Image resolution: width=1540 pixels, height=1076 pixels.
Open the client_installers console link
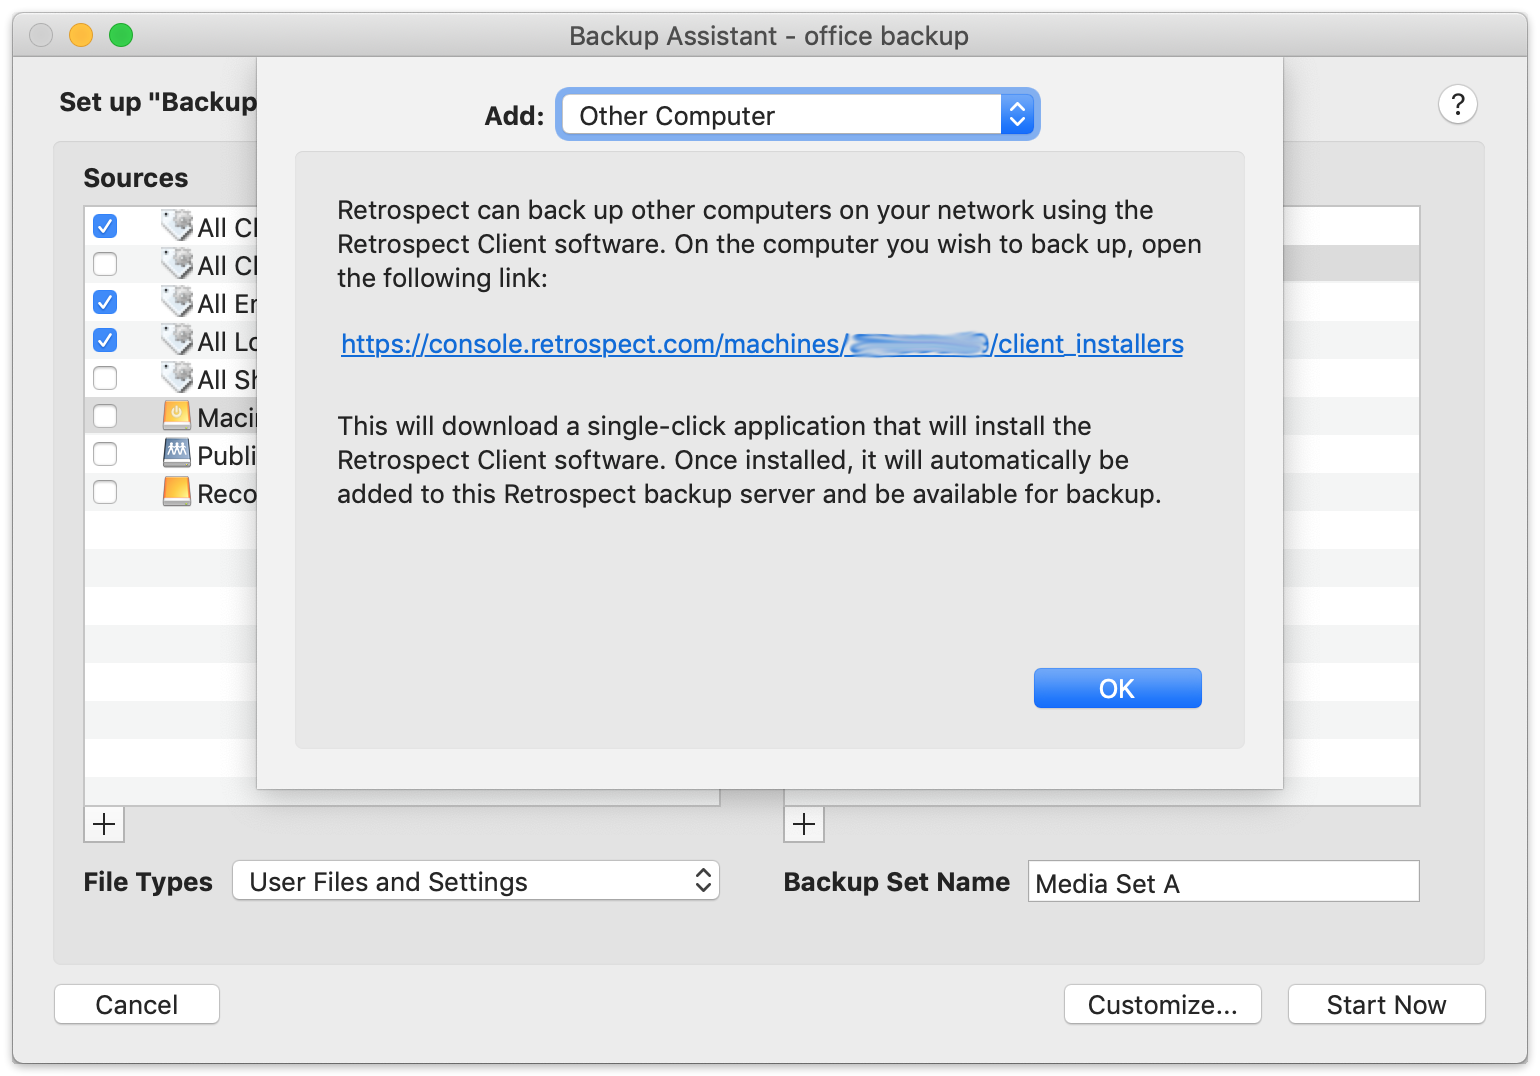(x=762, y=344)
